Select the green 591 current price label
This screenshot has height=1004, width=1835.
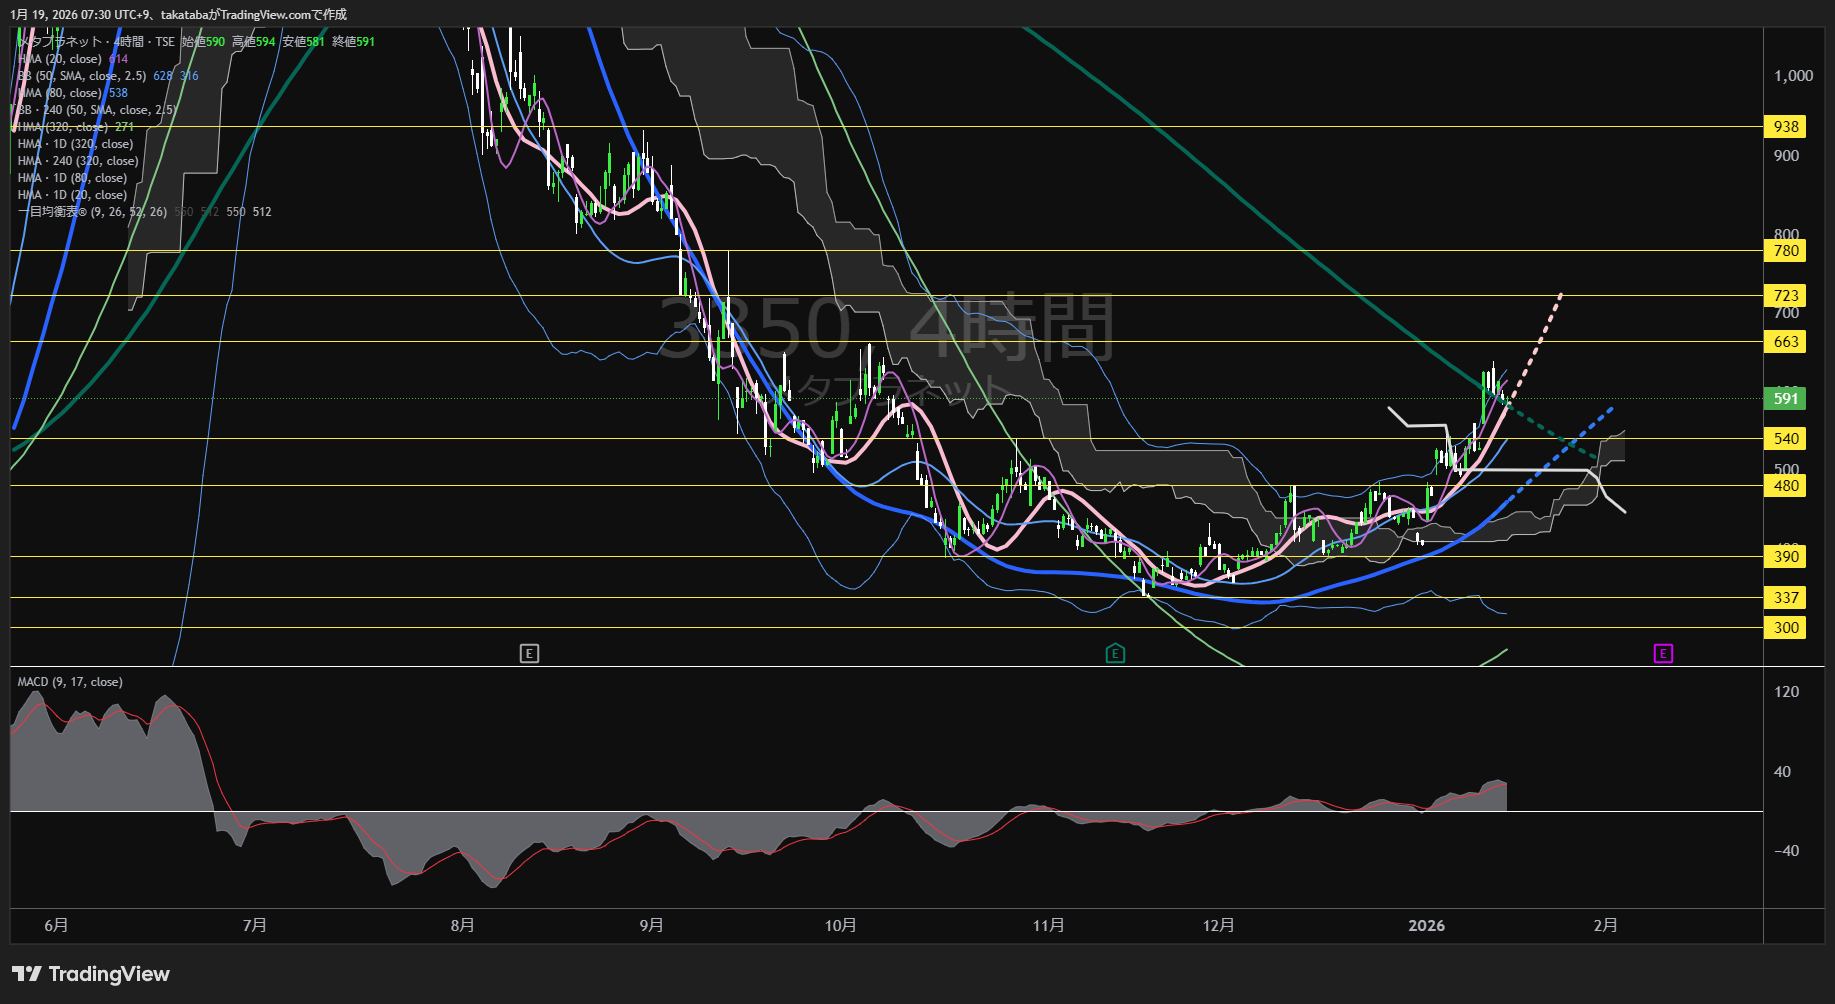[x=1785, y=398]
